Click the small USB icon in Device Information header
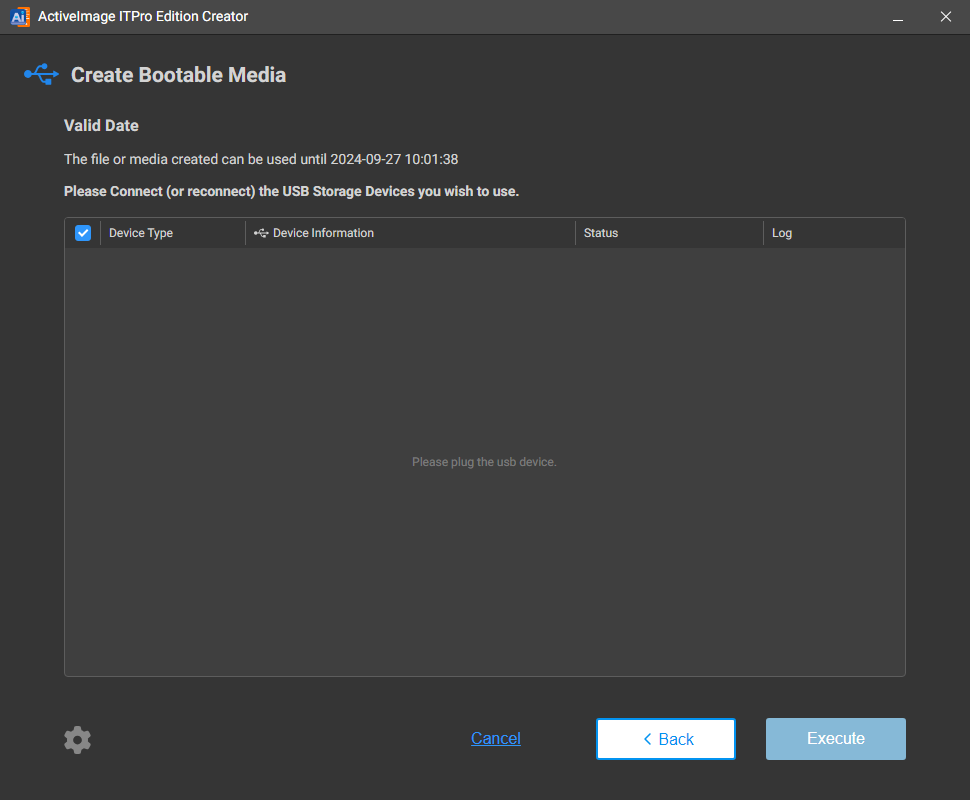 click(x=261, y=233)
